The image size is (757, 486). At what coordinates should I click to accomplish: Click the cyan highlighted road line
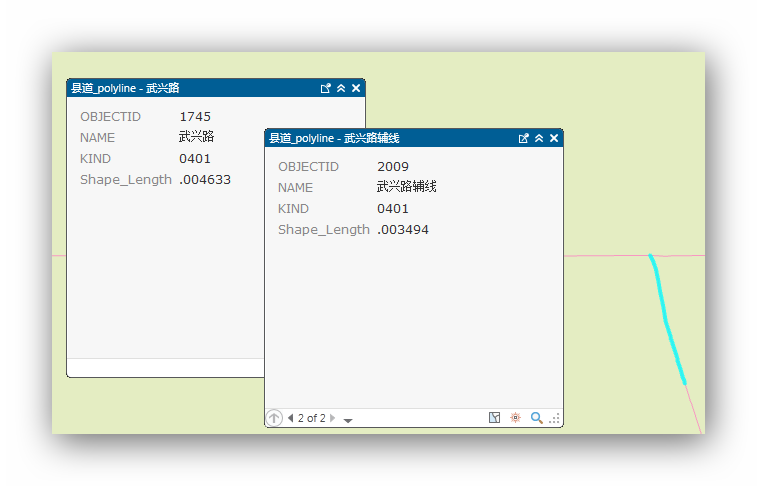point(667,319)
